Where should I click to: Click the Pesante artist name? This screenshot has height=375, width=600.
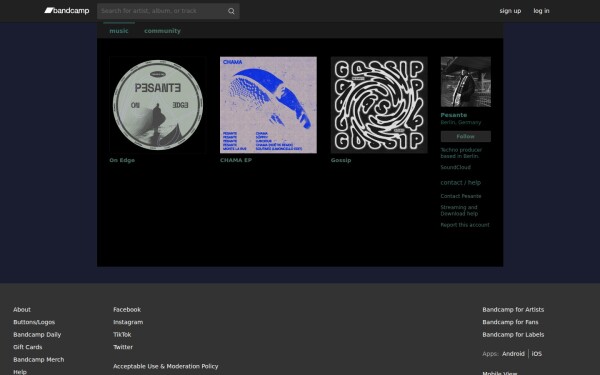point(453,115)
